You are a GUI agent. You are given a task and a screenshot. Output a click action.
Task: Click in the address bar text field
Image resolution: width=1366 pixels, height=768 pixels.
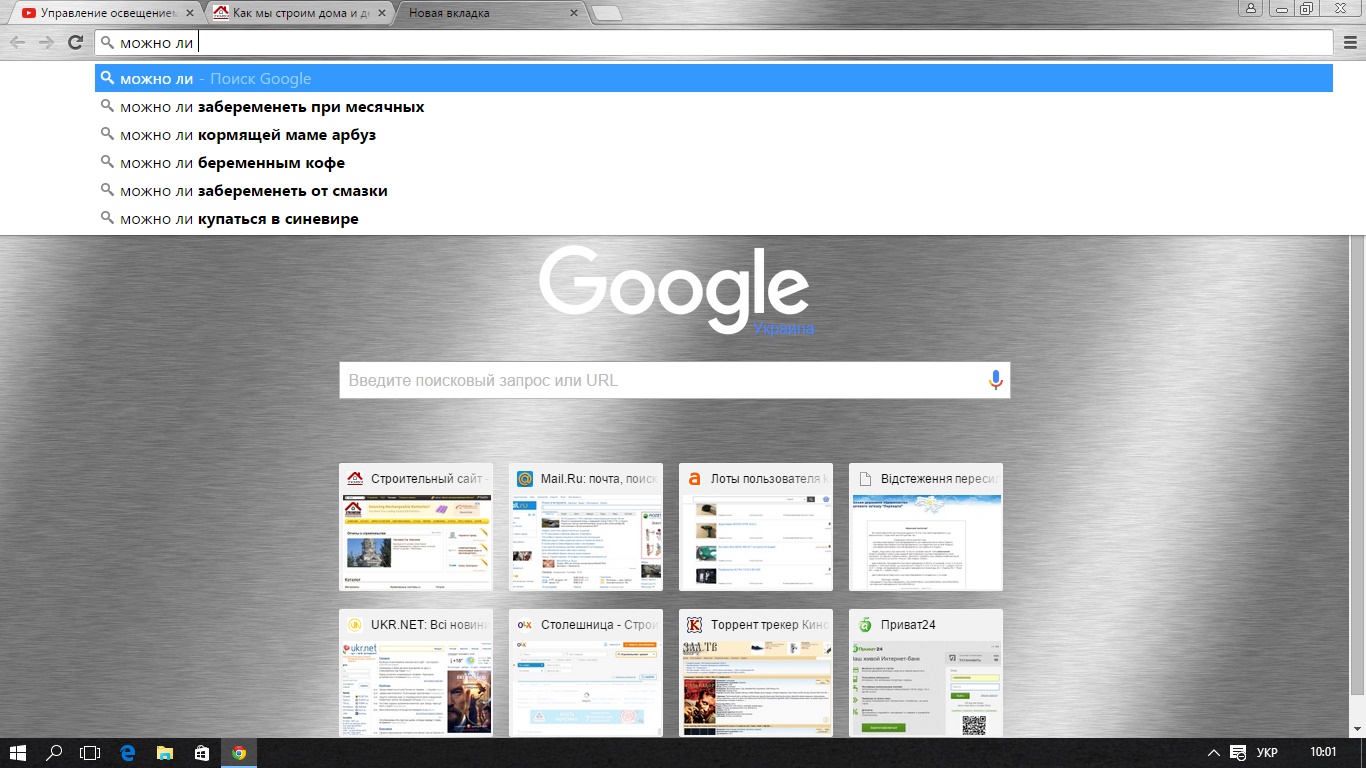(x=714, y=42)
